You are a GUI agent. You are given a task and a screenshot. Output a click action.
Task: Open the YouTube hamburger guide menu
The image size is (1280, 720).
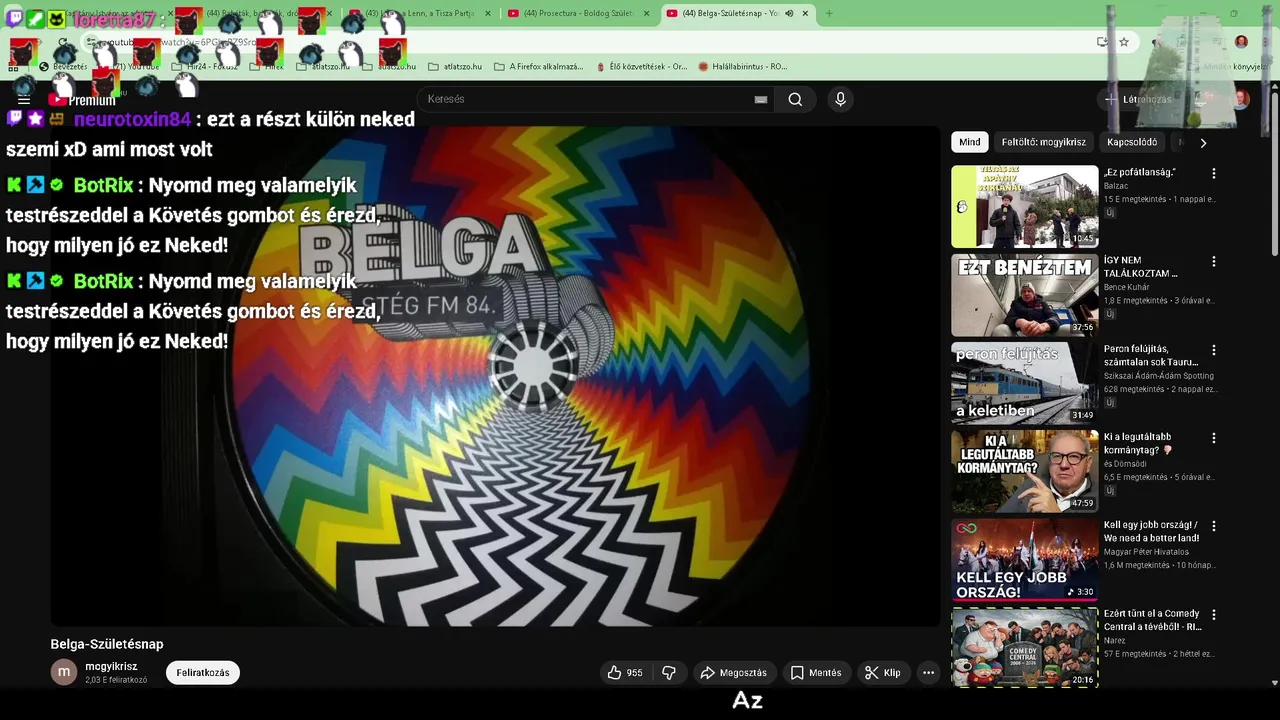[x=24, y=100]
